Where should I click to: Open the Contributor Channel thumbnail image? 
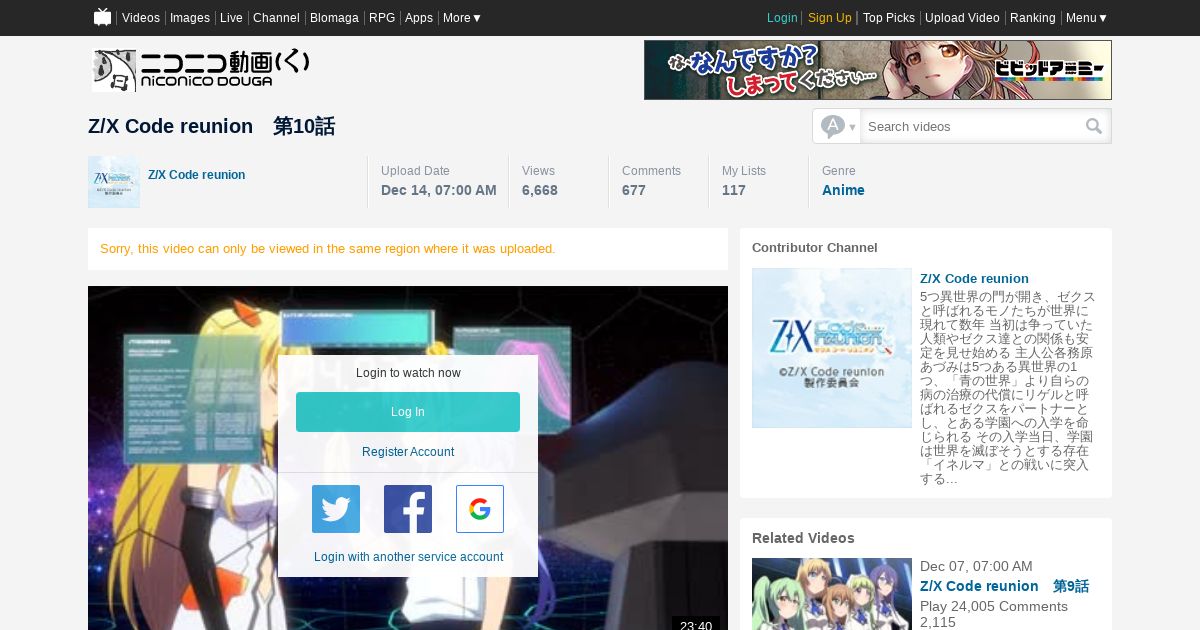(832, 348)
